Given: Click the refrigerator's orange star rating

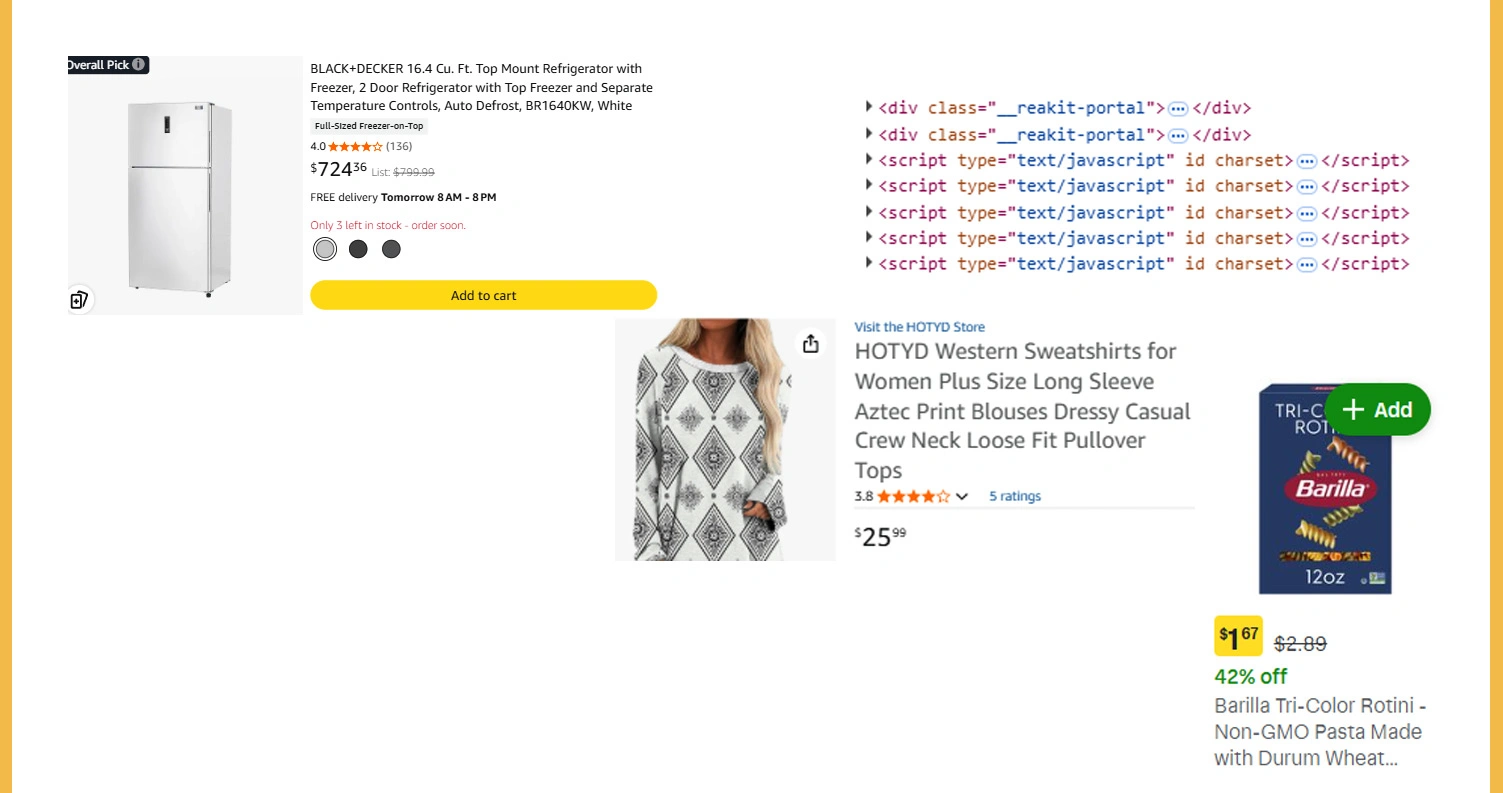Looking at the screenshot, I should (355, 147).
